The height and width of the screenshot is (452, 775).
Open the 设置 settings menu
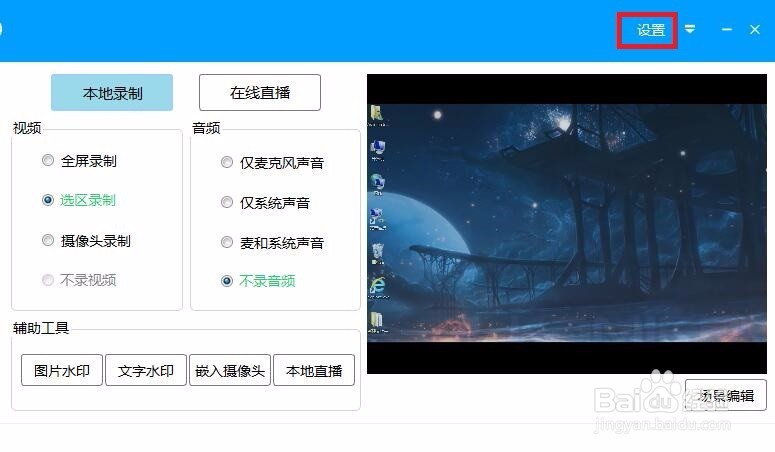click(x=650, y=30)
